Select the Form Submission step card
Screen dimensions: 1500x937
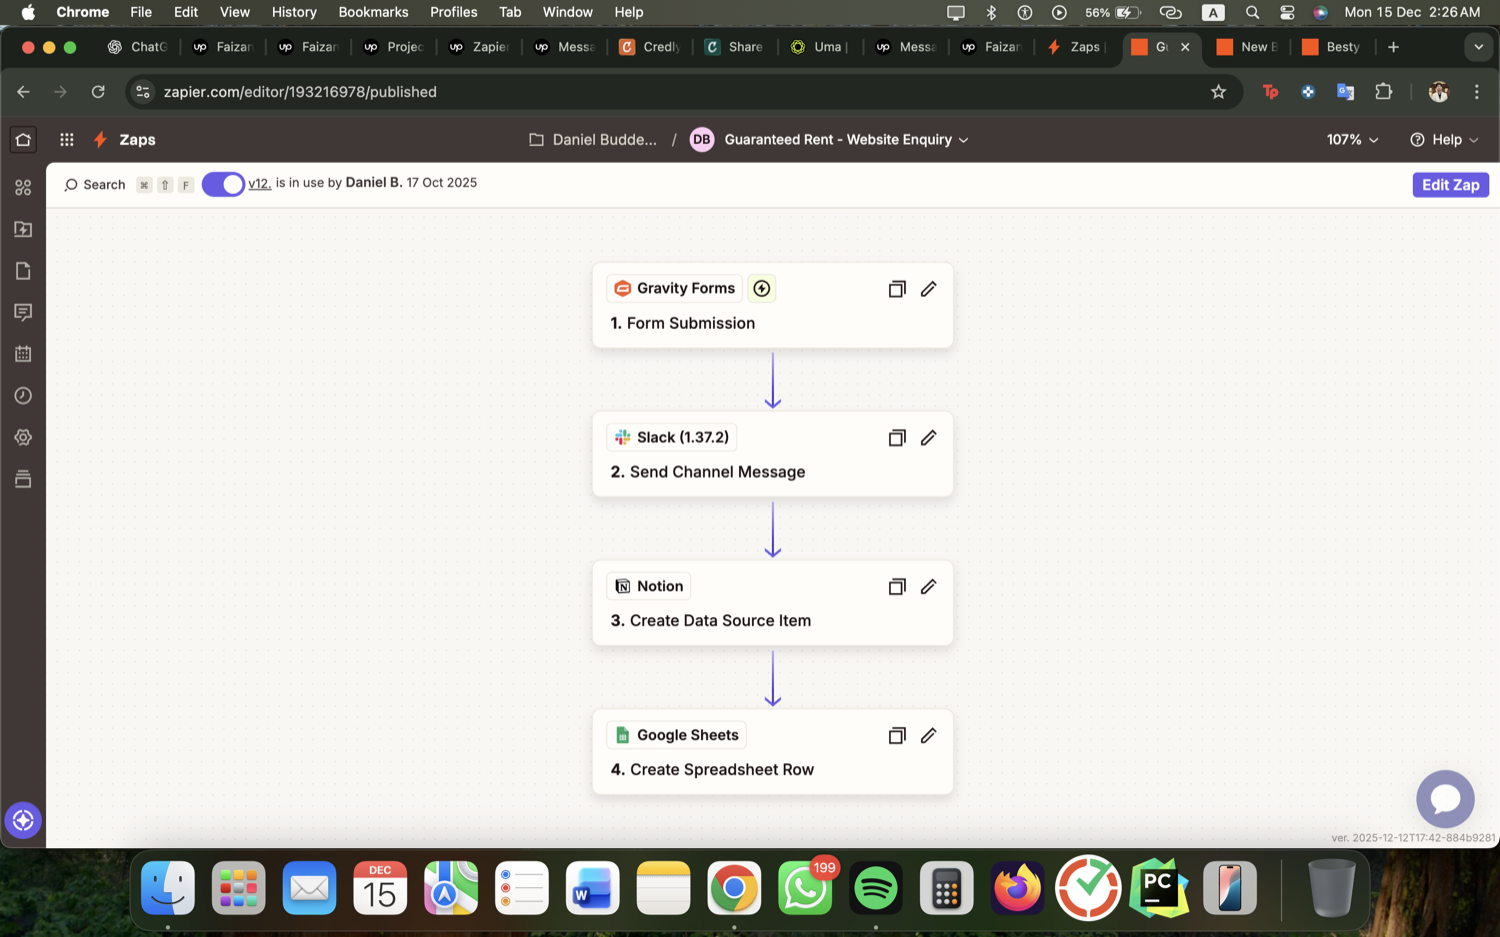point(772,306)
